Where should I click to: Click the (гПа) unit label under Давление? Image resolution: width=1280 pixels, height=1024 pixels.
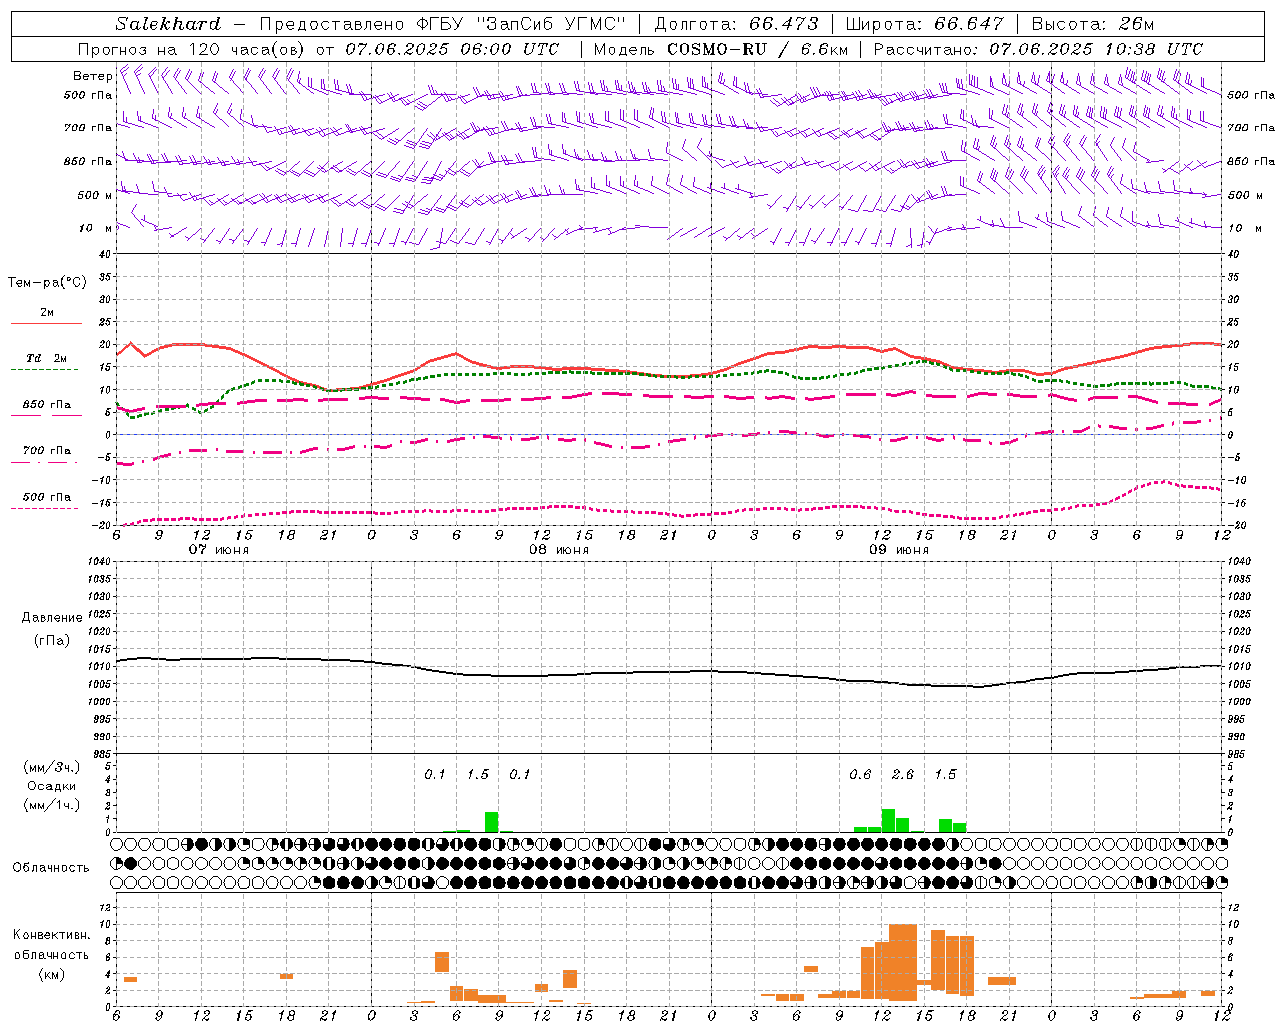52,641
